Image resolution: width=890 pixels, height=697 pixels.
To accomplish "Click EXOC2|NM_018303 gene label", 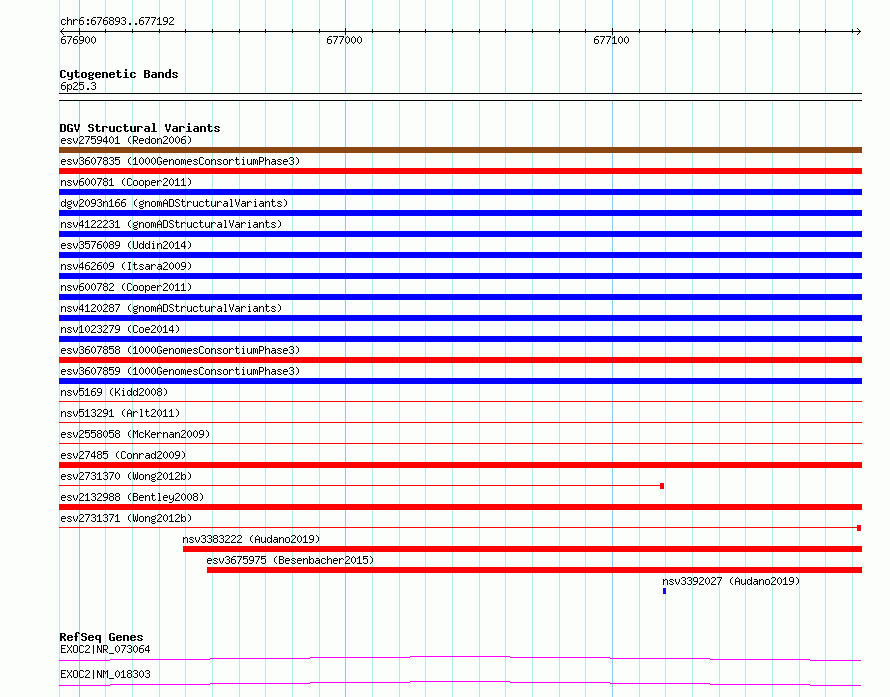I will [x=105, y=674].
